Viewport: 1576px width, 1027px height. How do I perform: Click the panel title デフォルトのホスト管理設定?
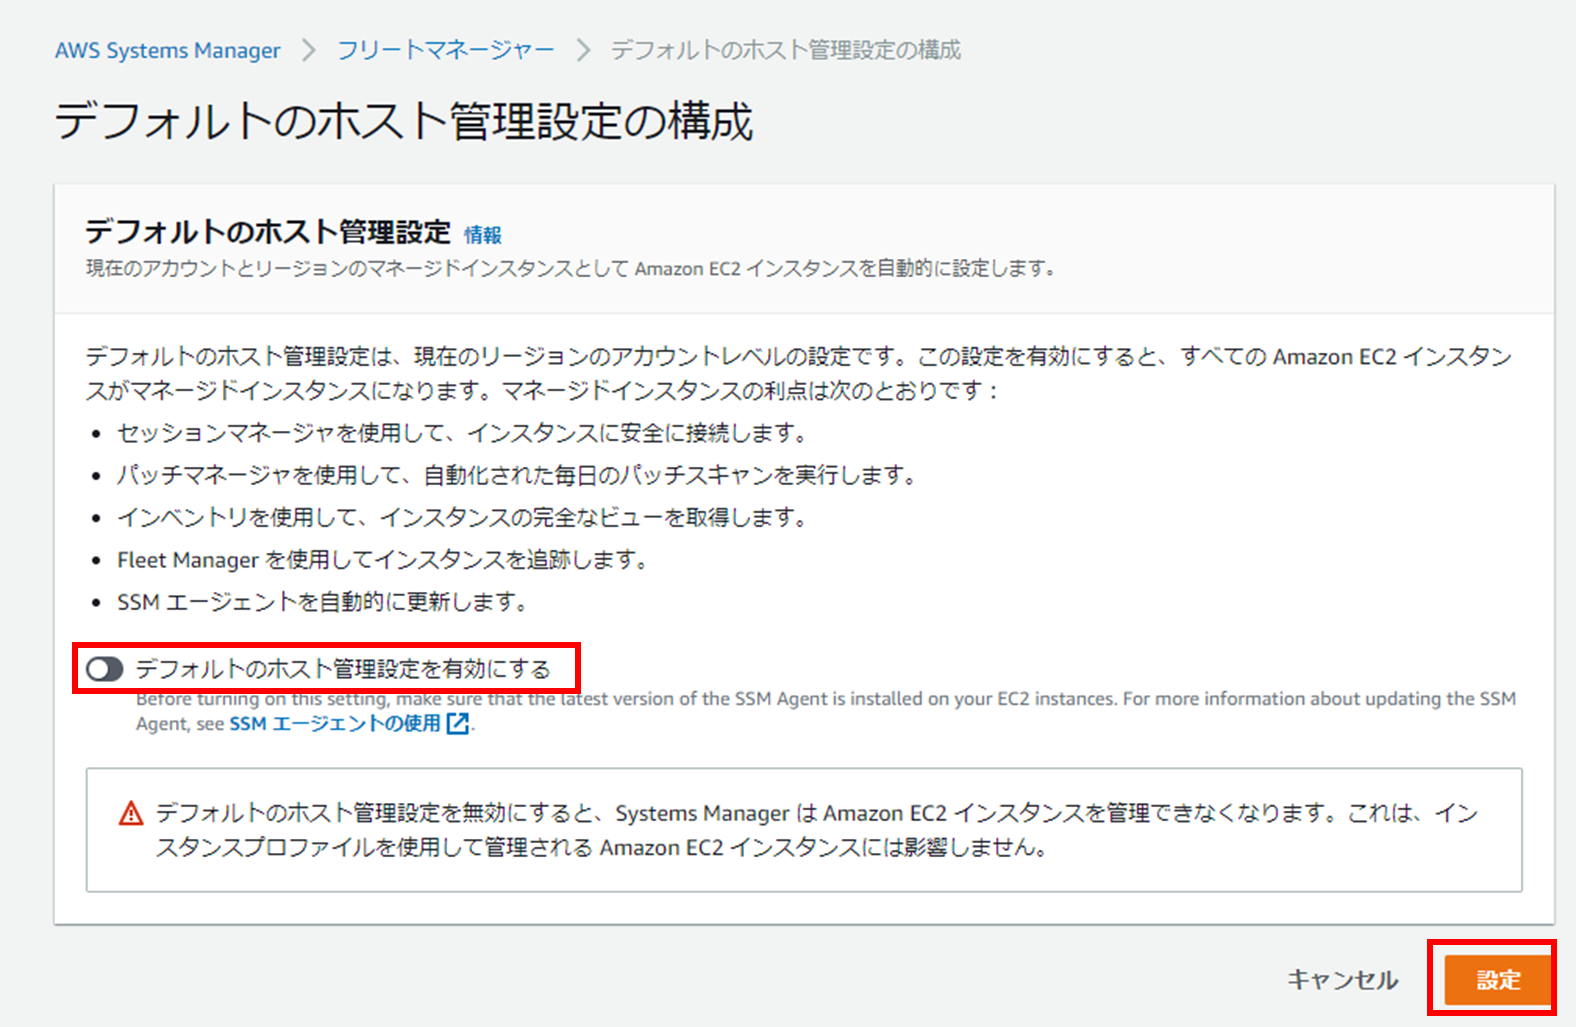[x=268, y=232]
